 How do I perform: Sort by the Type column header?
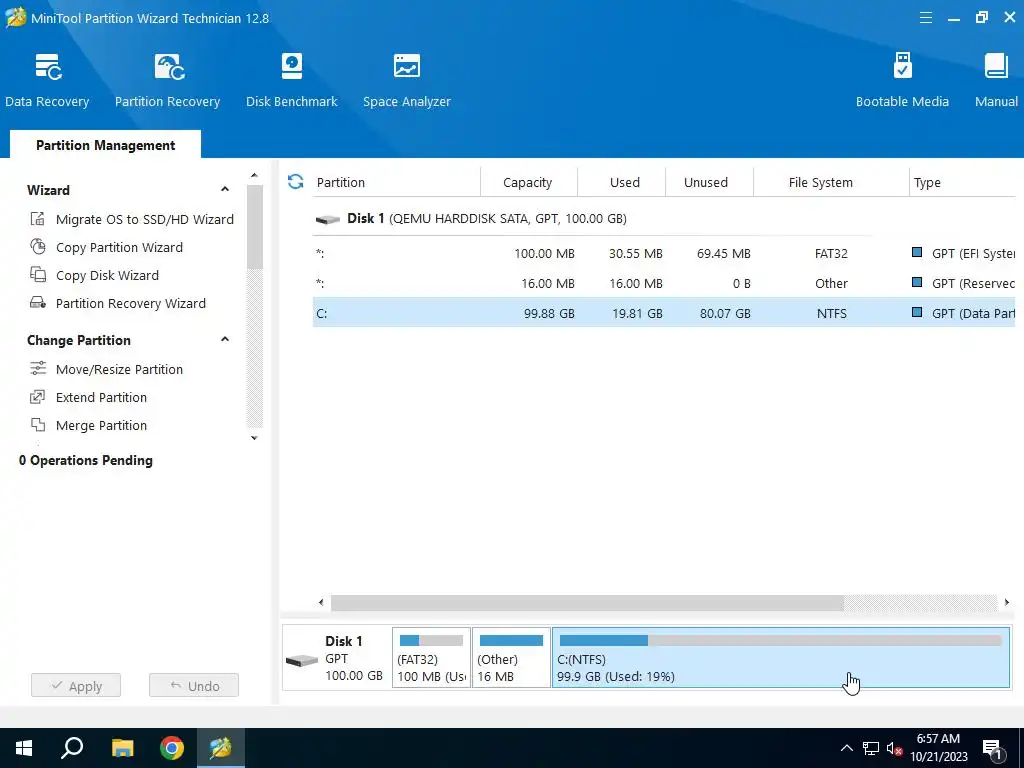(x=962, y=182)
